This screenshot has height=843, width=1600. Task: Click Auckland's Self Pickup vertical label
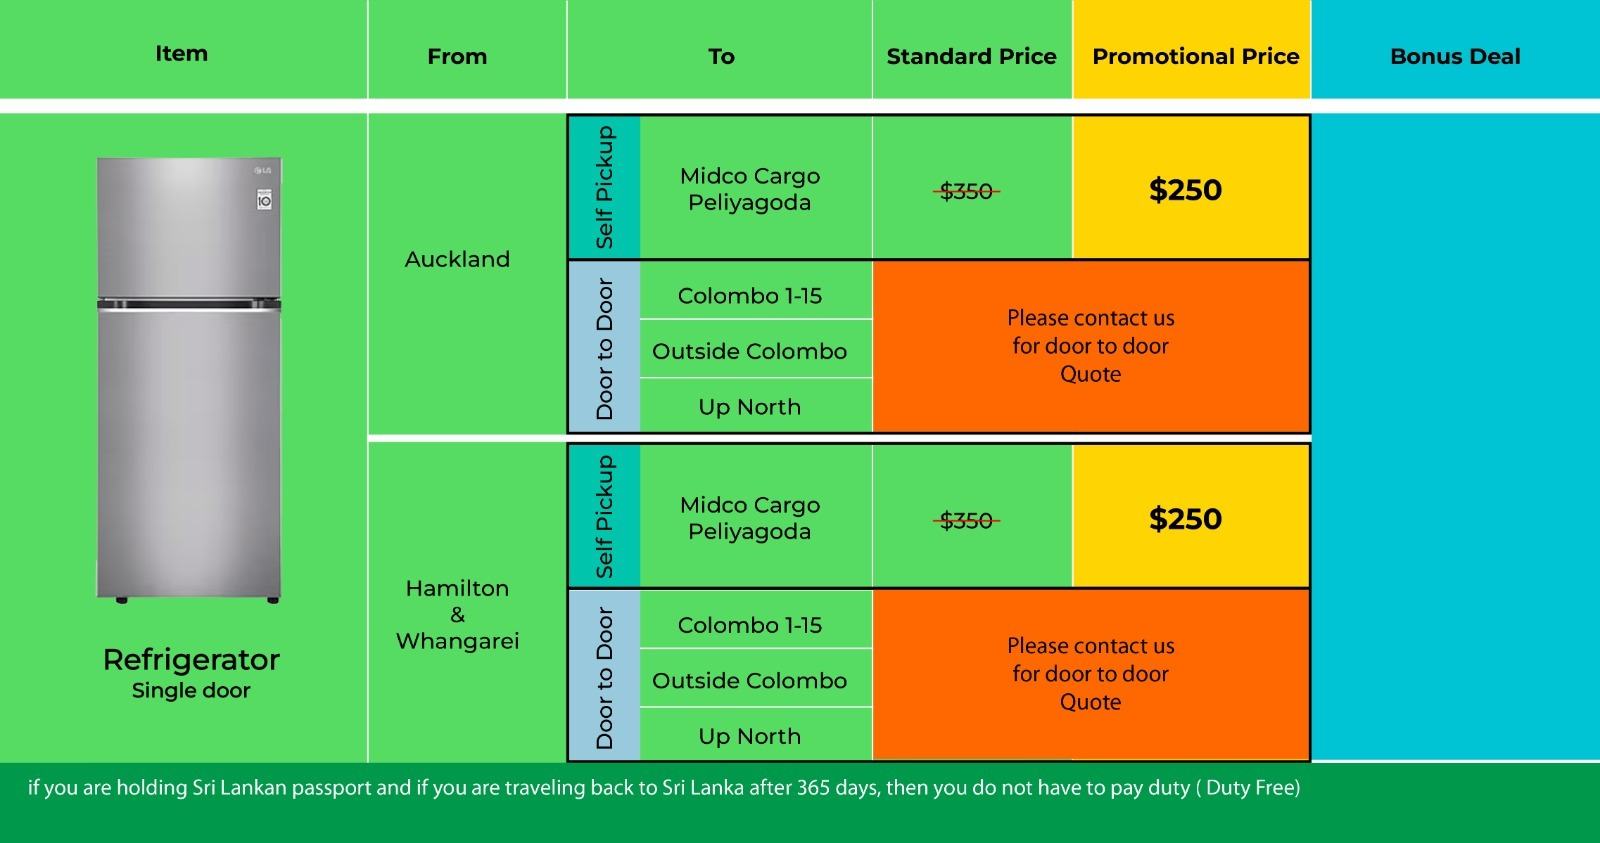[604, 187]
